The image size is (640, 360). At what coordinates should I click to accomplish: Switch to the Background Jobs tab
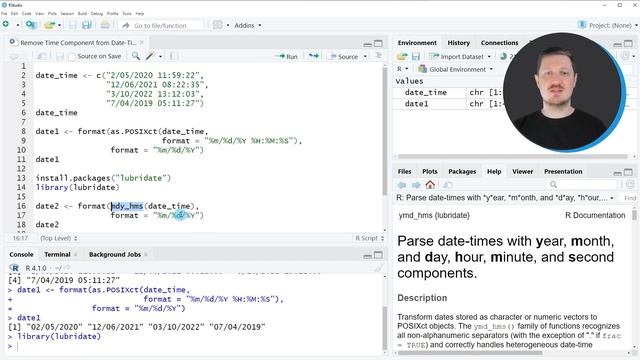115,254
